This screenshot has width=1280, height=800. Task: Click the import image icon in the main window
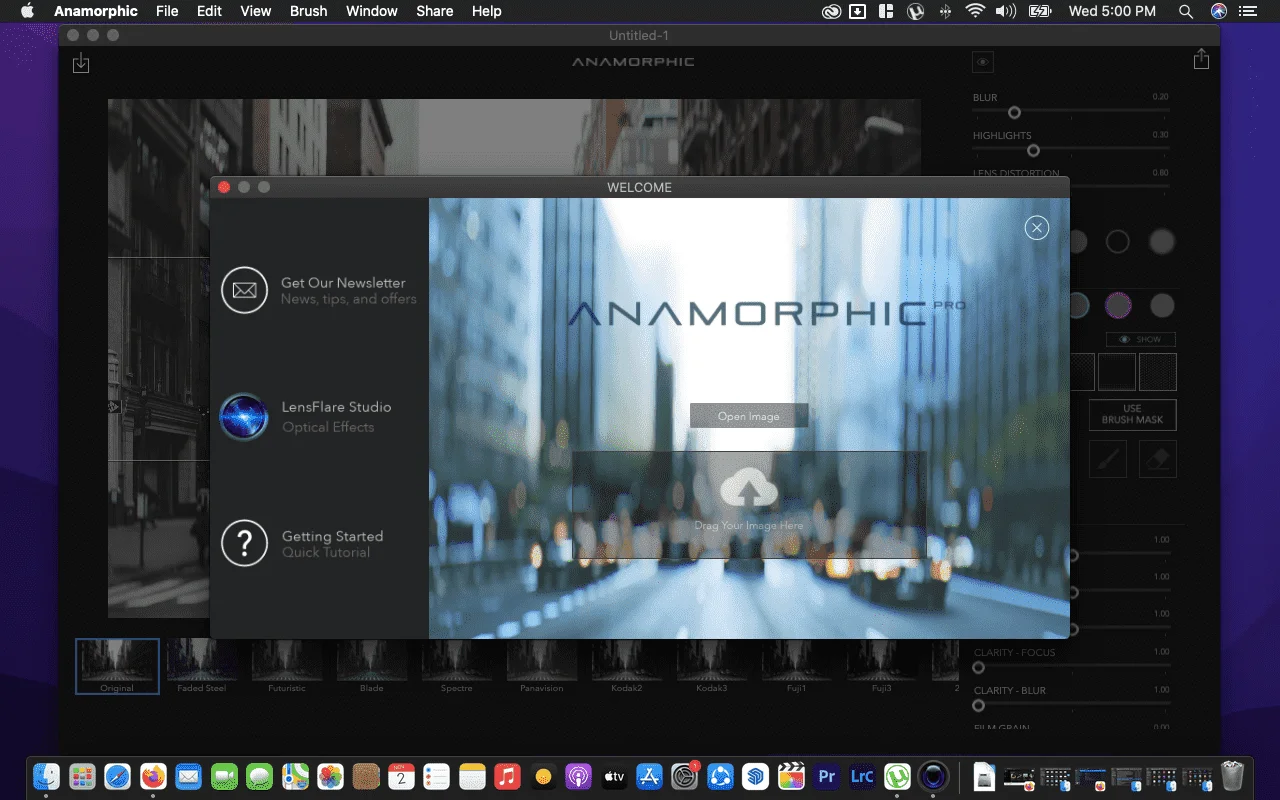[81, 63]
